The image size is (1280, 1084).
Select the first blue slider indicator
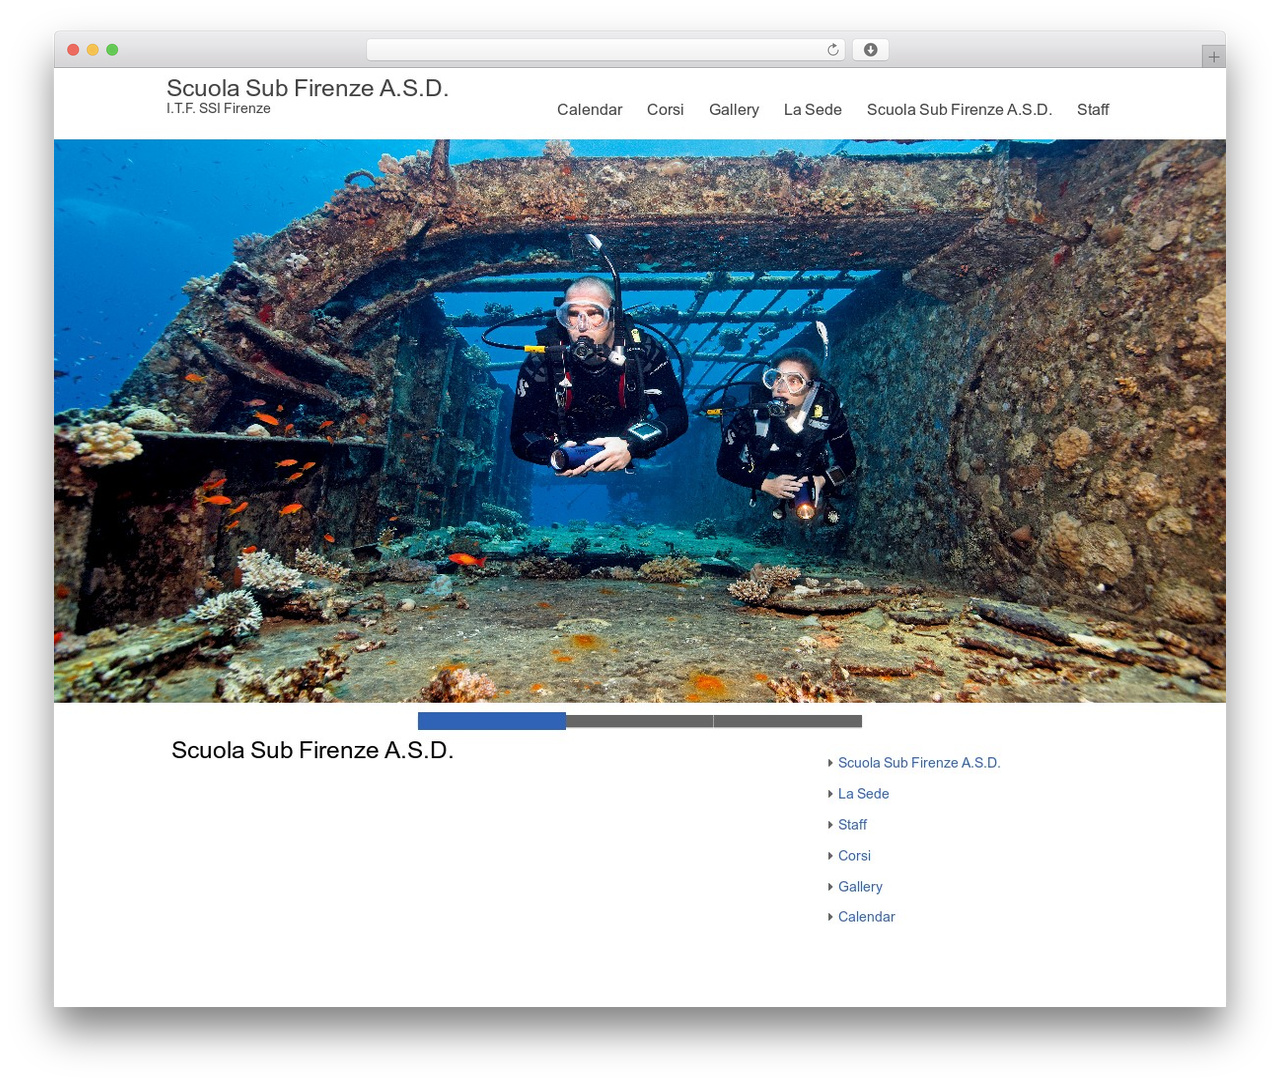pos(492,721)
